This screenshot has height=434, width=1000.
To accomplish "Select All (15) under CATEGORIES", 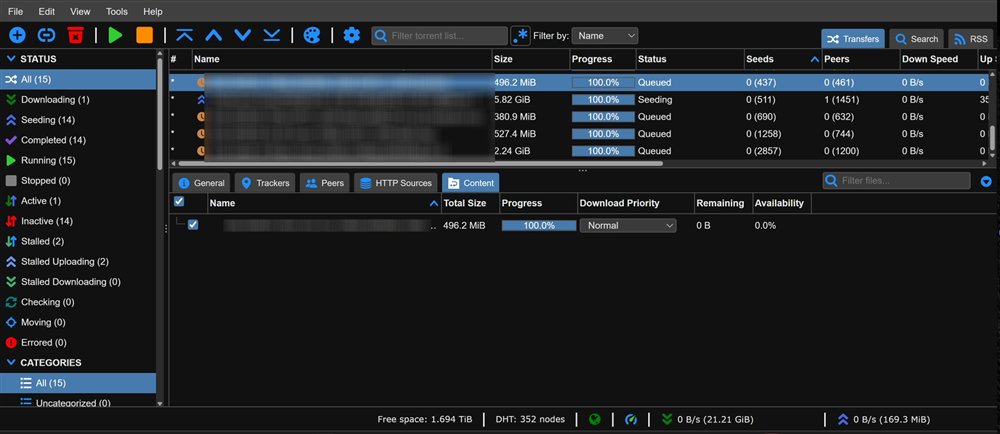I will click(78, 383).
